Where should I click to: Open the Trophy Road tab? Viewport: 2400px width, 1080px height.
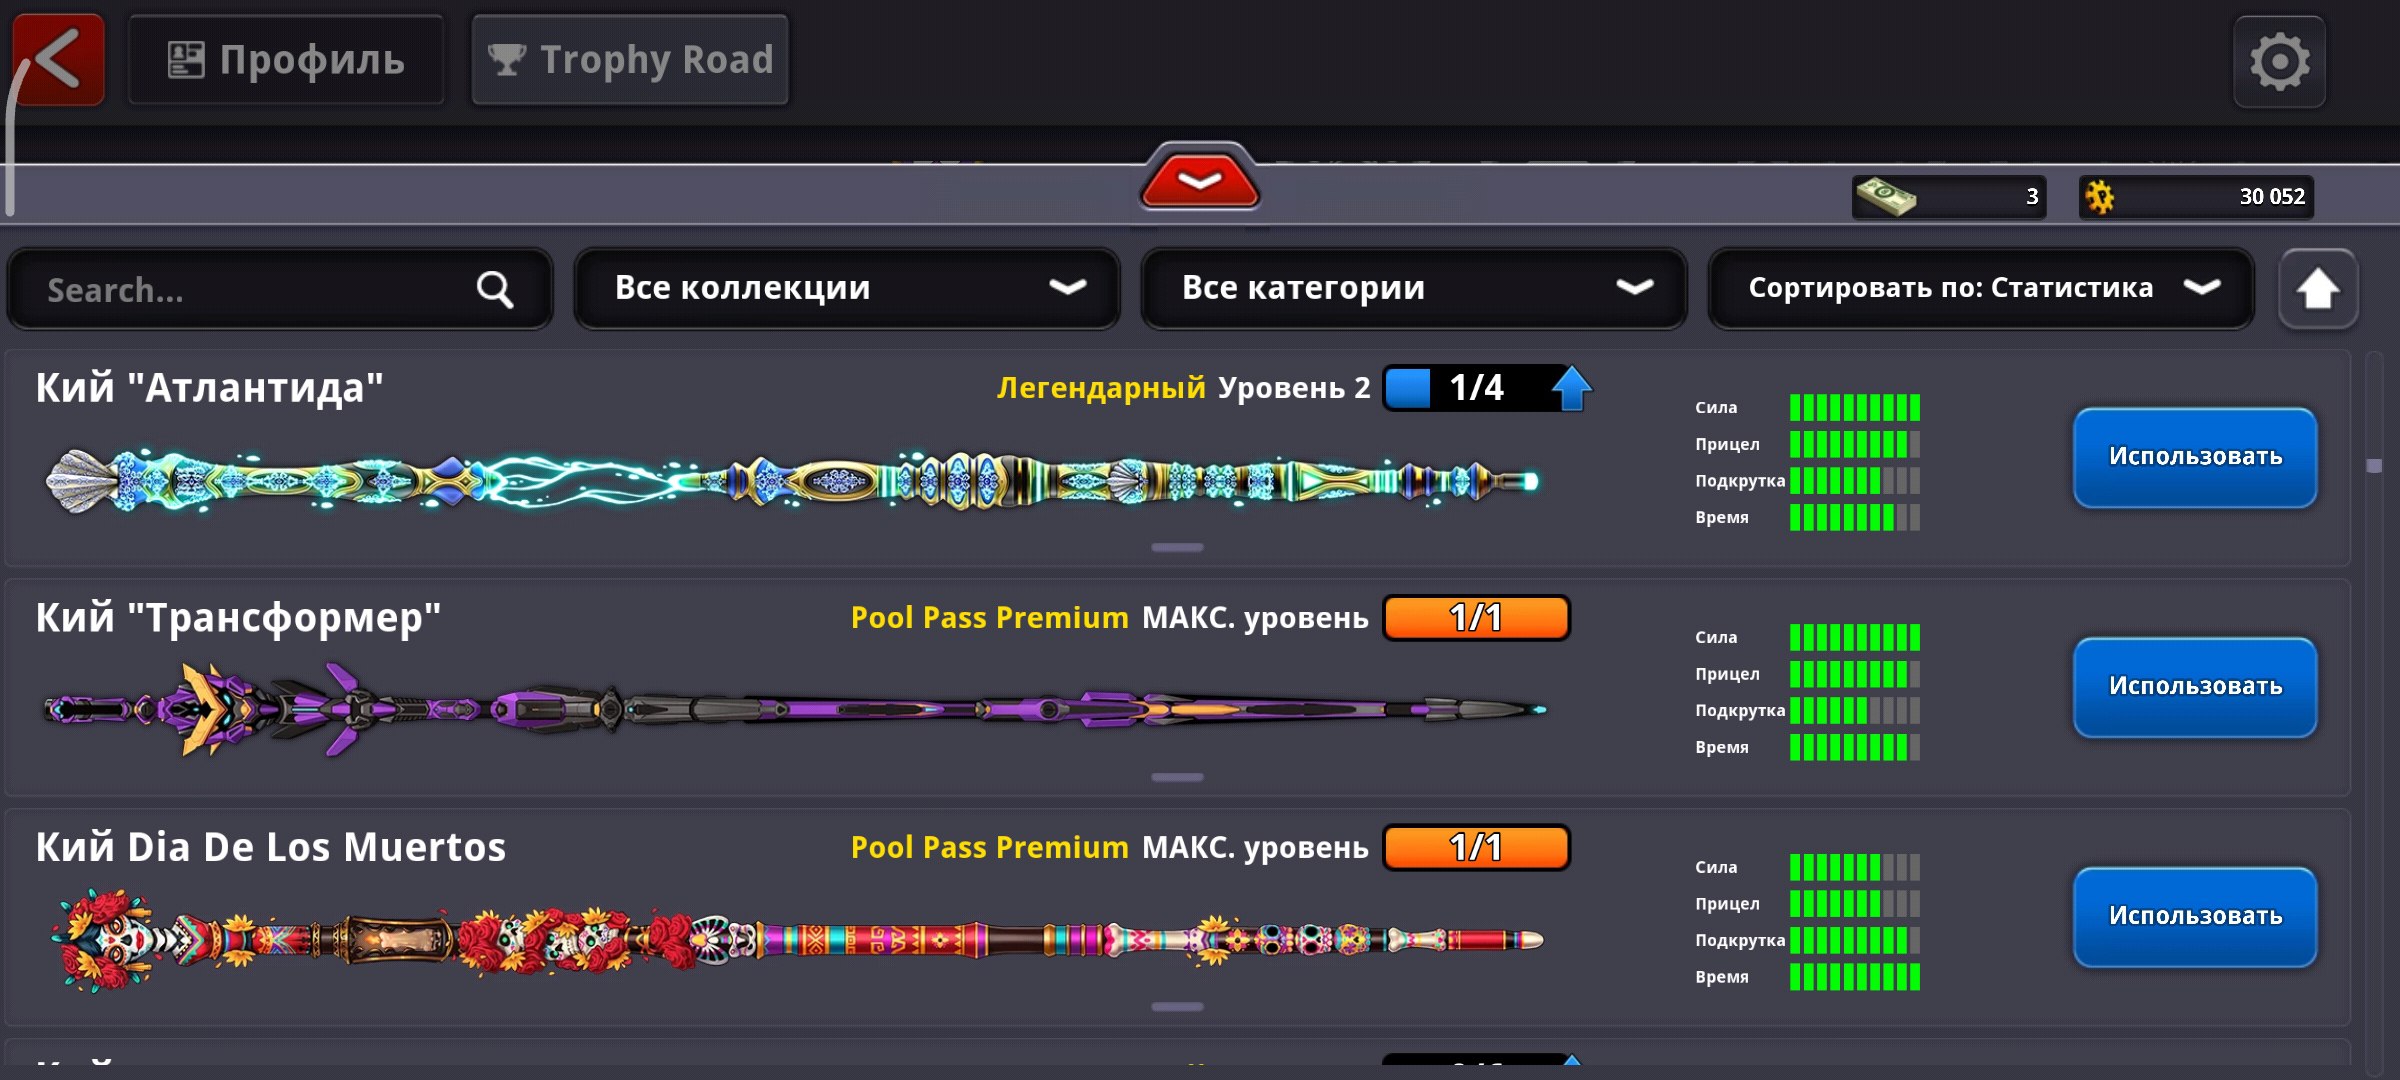coord(630,60)
